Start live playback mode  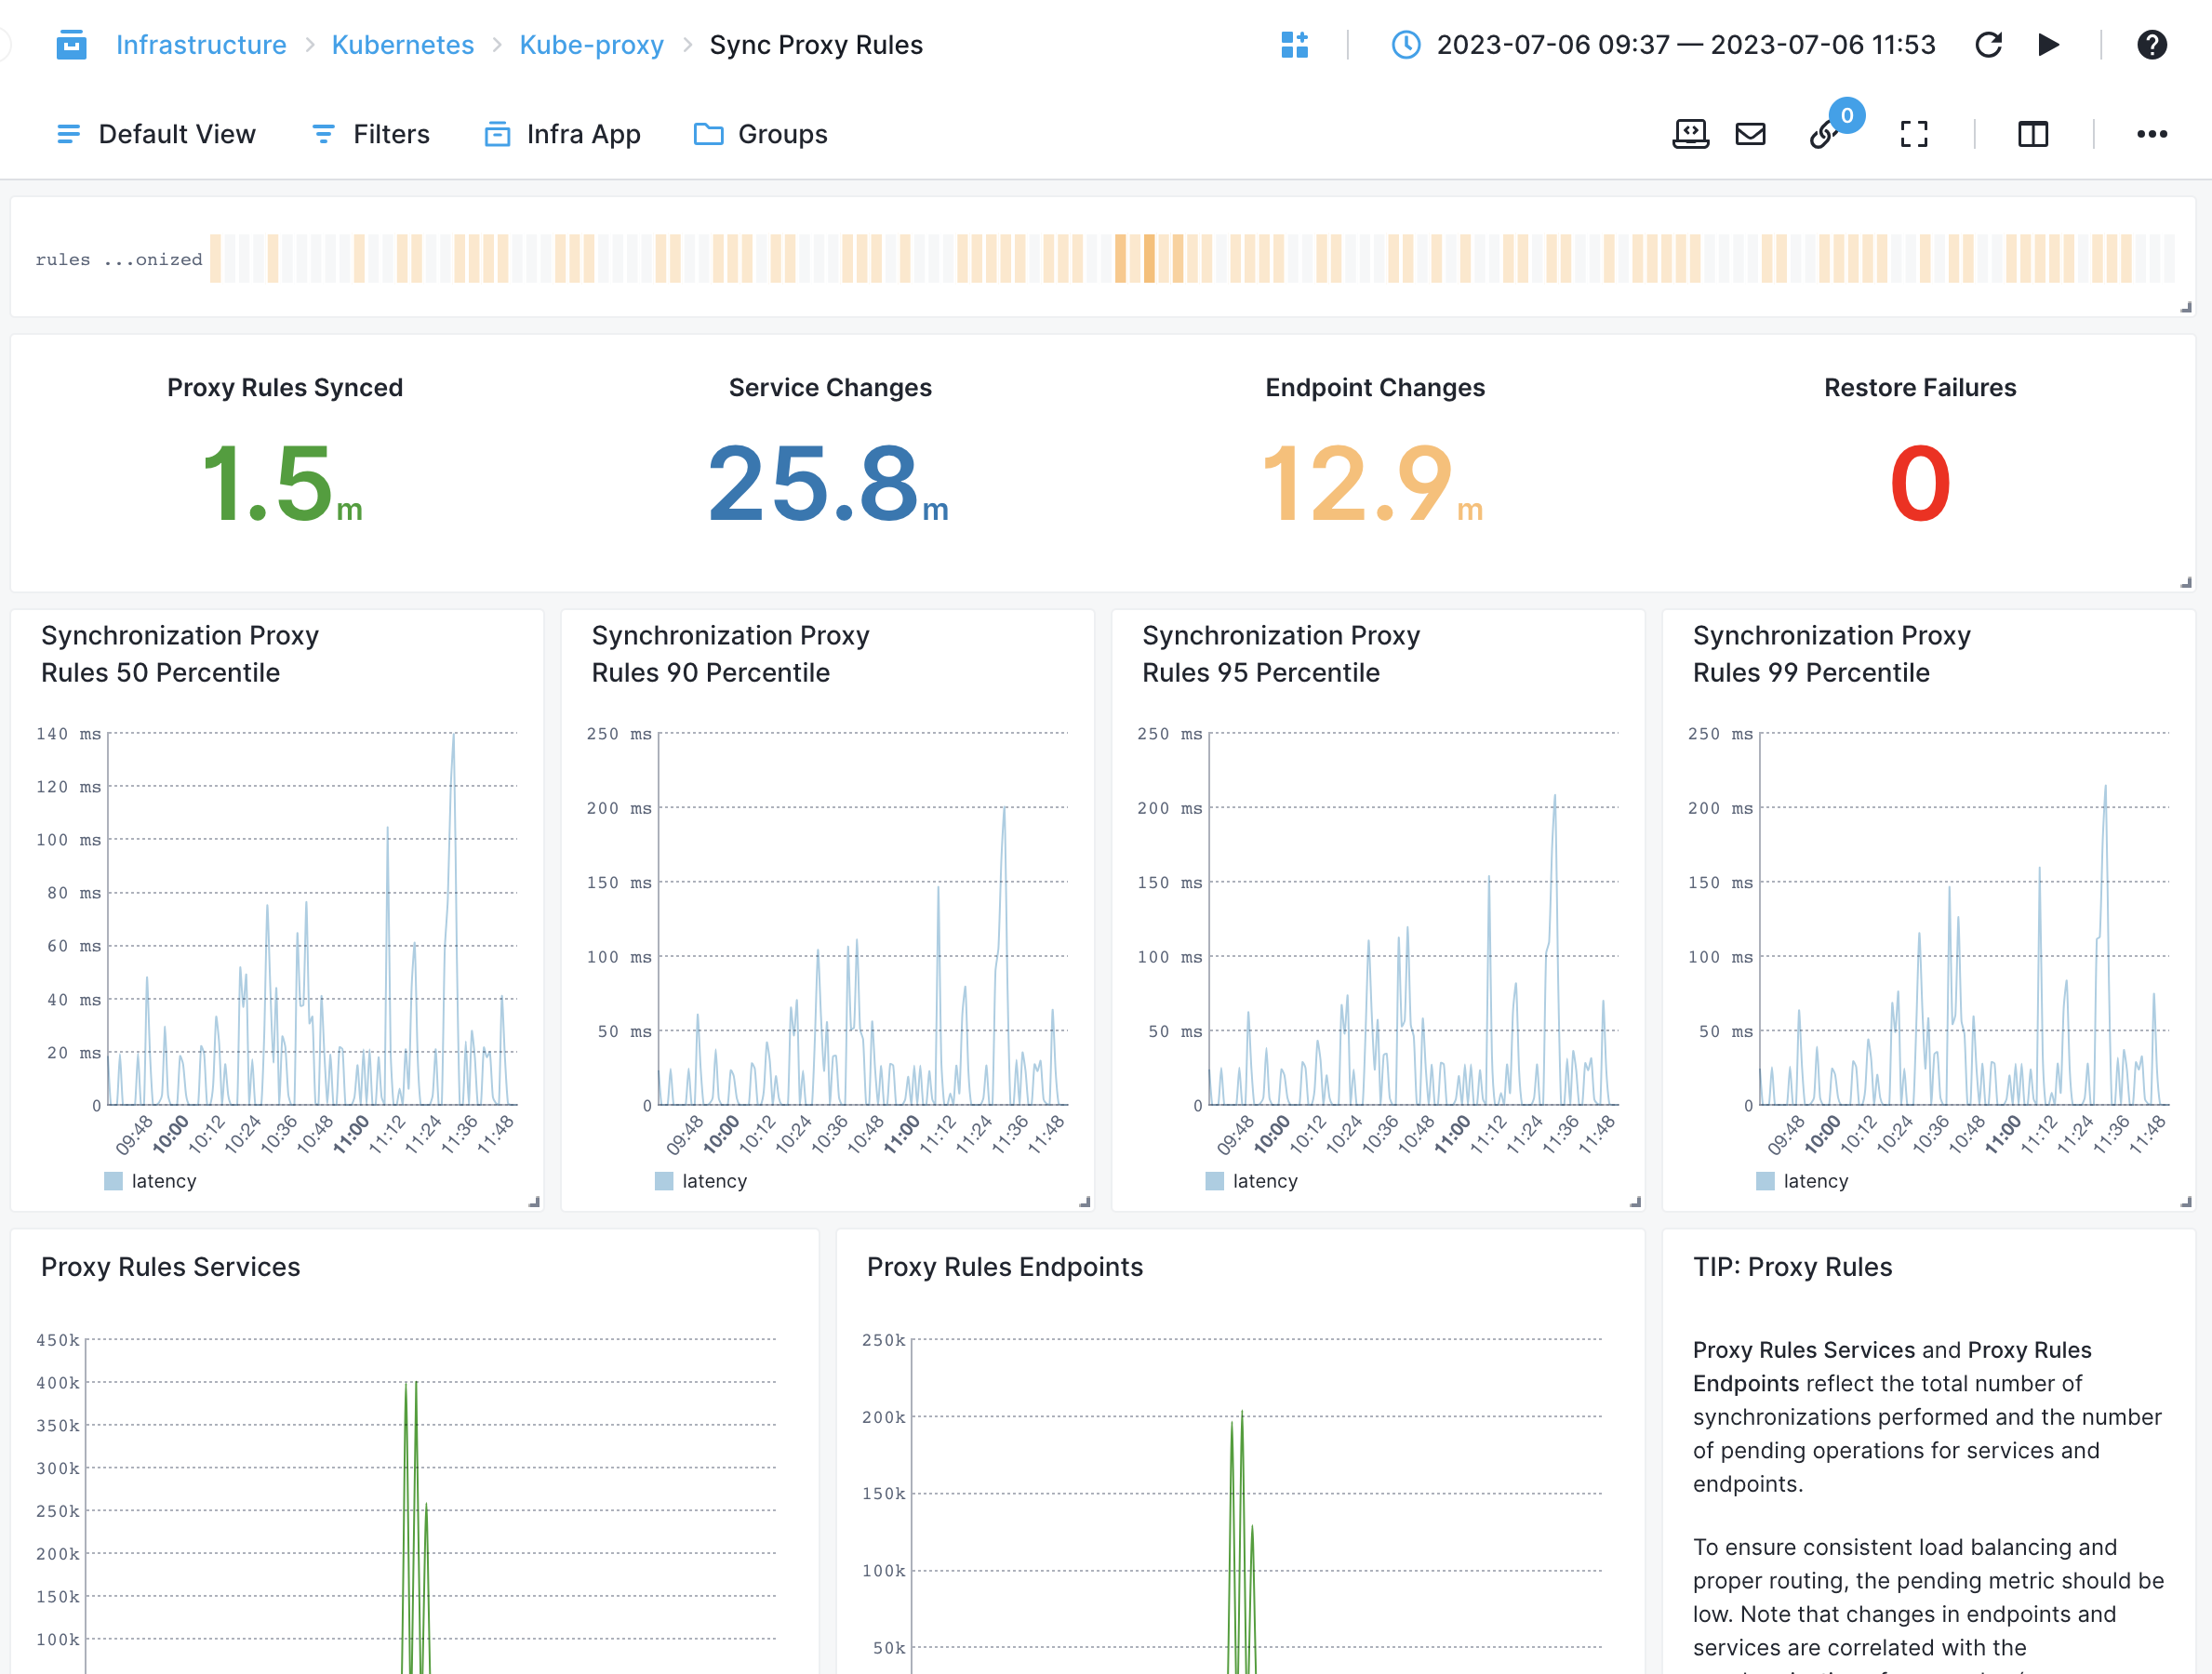click(x=2048, y=45)
